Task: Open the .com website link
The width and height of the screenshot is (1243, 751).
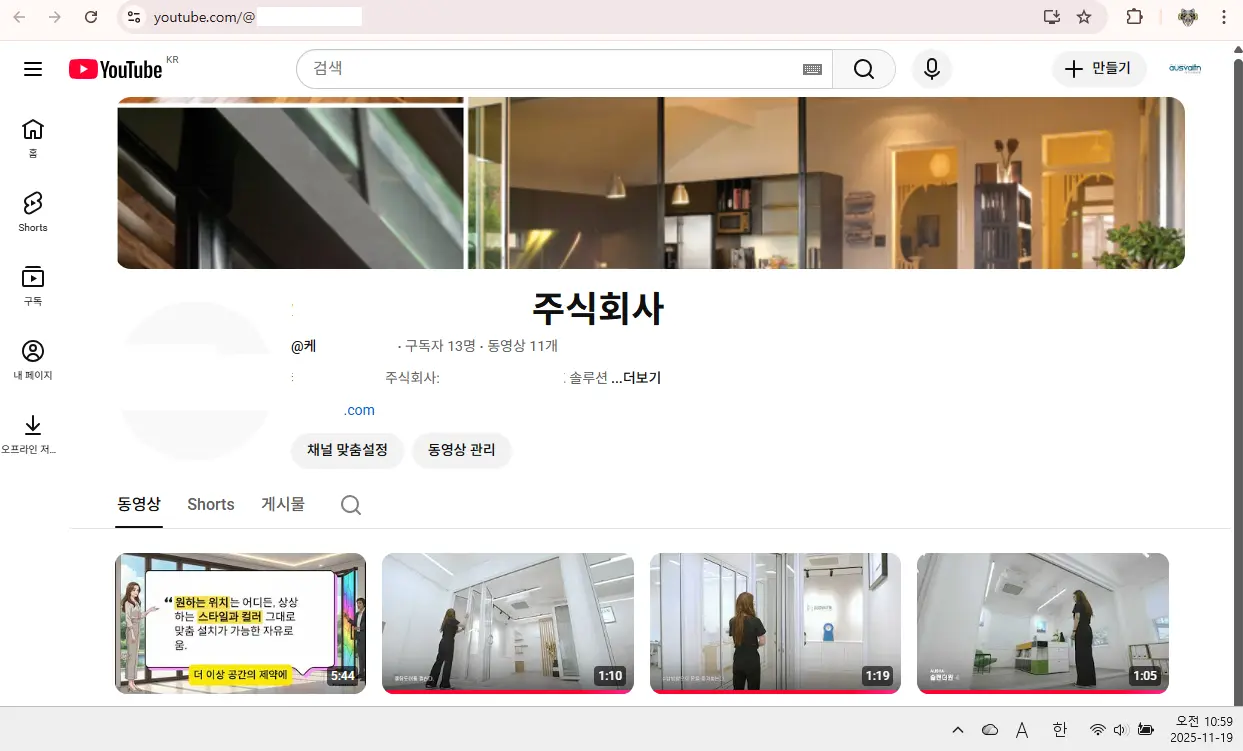Action: 359,410
